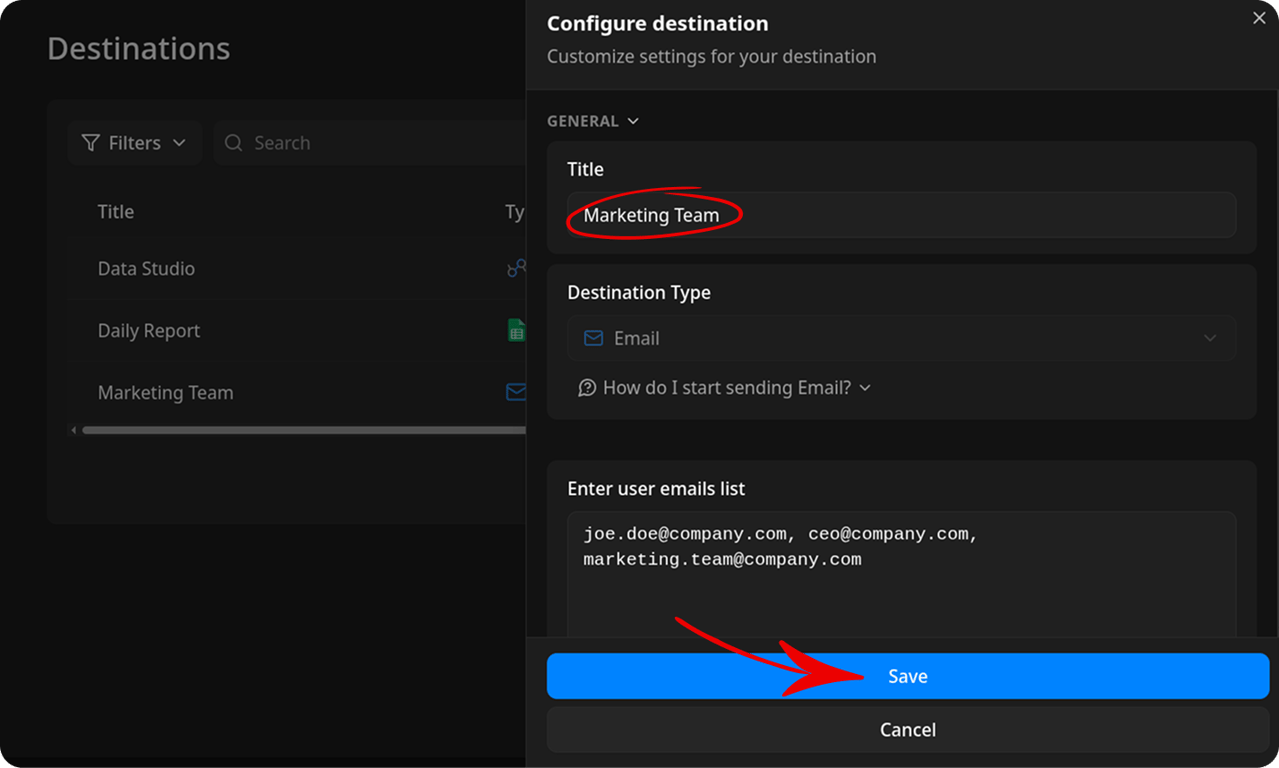Click the green sheets icon for Daily Report
Viewport: 1279px width, 768px height.
pos(516,330)
